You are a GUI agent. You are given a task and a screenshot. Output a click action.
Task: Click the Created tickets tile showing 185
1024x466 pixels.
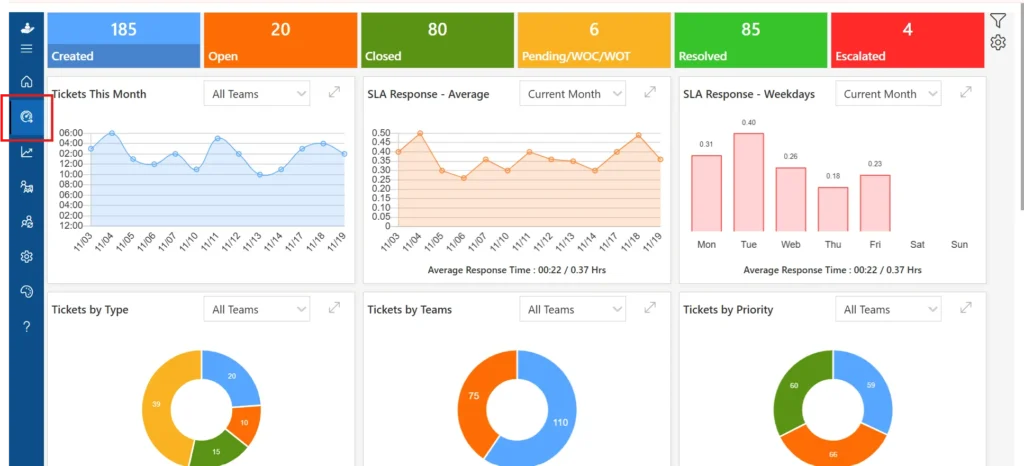(124, 40)
